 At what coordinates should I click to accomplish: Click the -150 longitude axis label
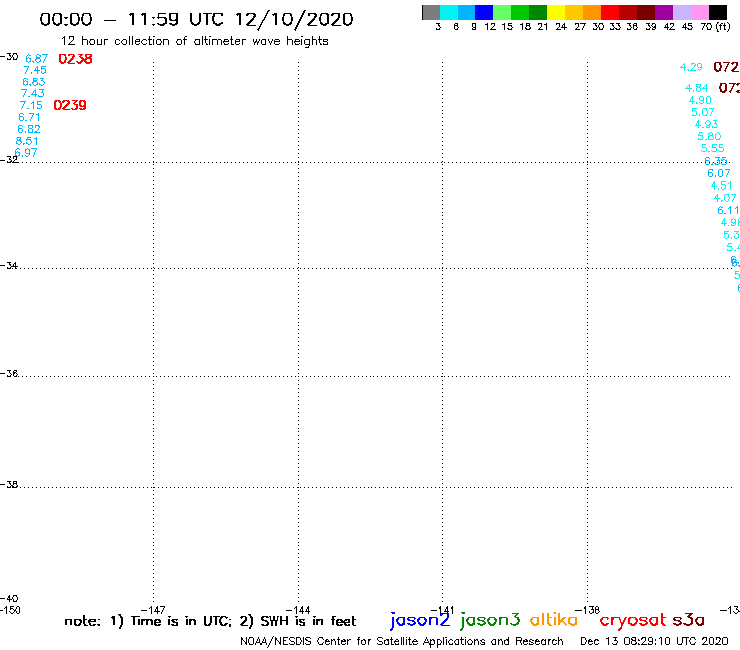10,610
